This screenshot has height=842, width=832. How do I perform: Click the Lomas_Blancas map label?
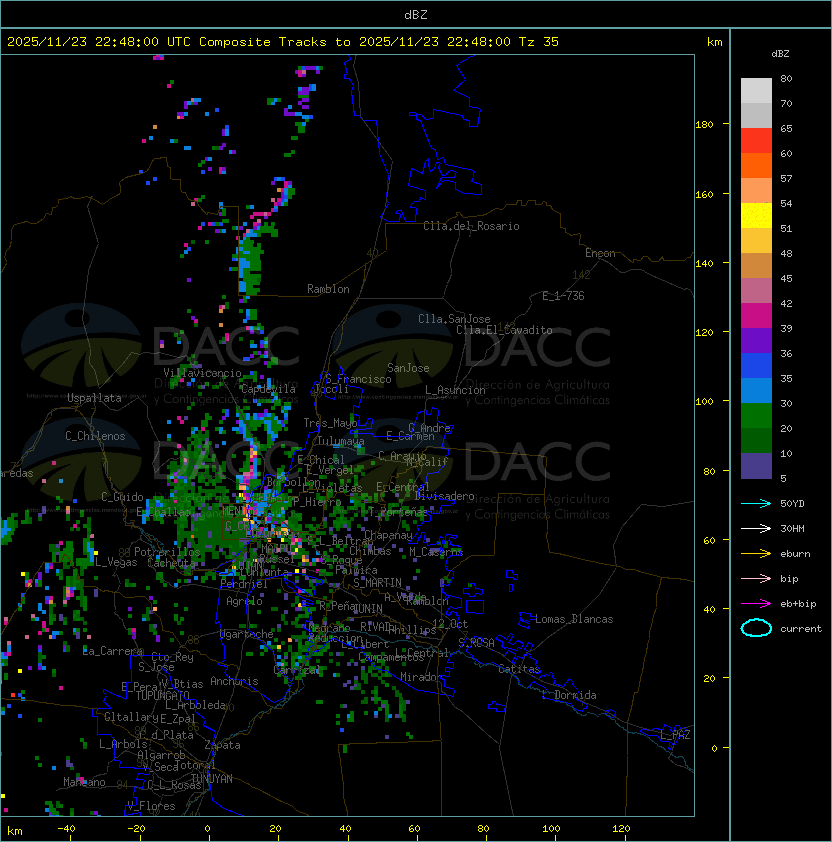click(x=574, y=619)
